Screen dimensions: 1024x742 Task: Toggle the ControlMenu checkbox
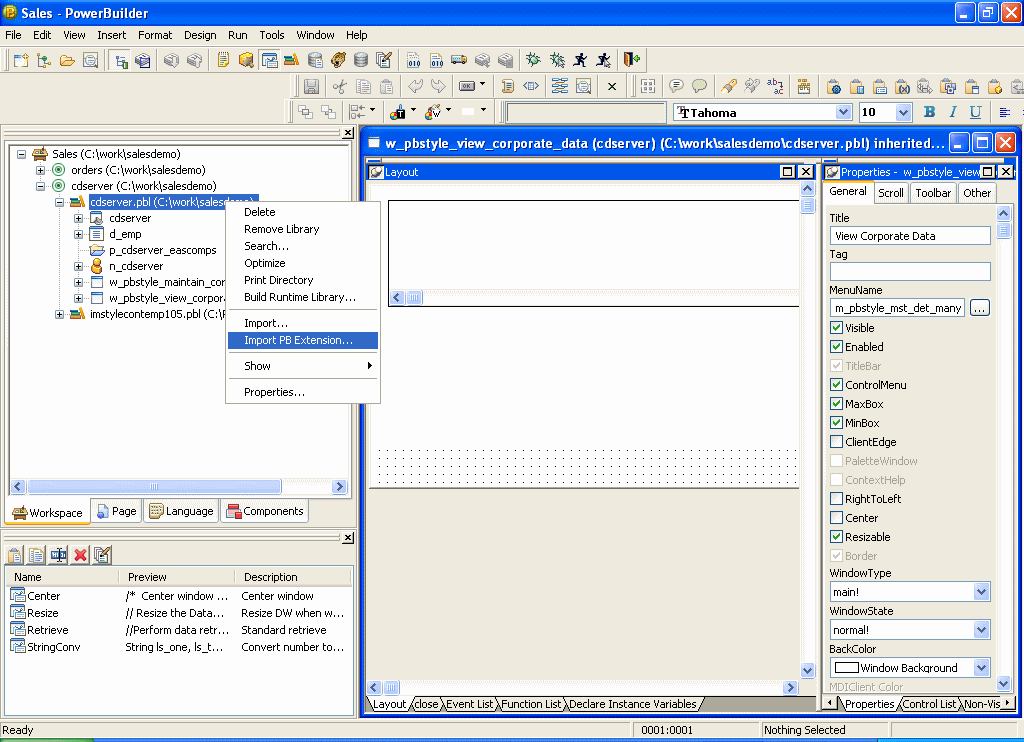click(x=837, y=385)
